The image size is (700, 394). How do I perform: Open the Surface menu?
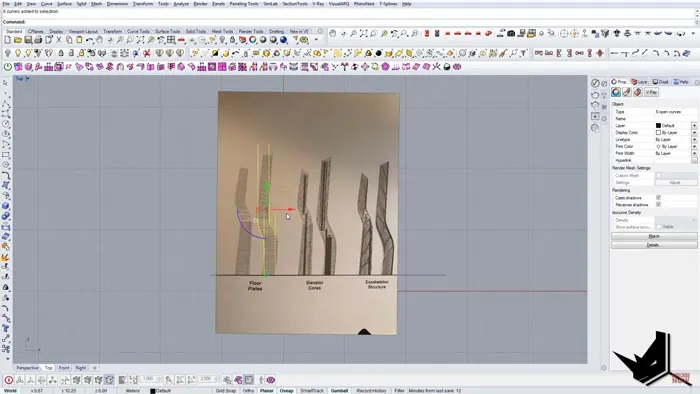click(x=64, y=4)
